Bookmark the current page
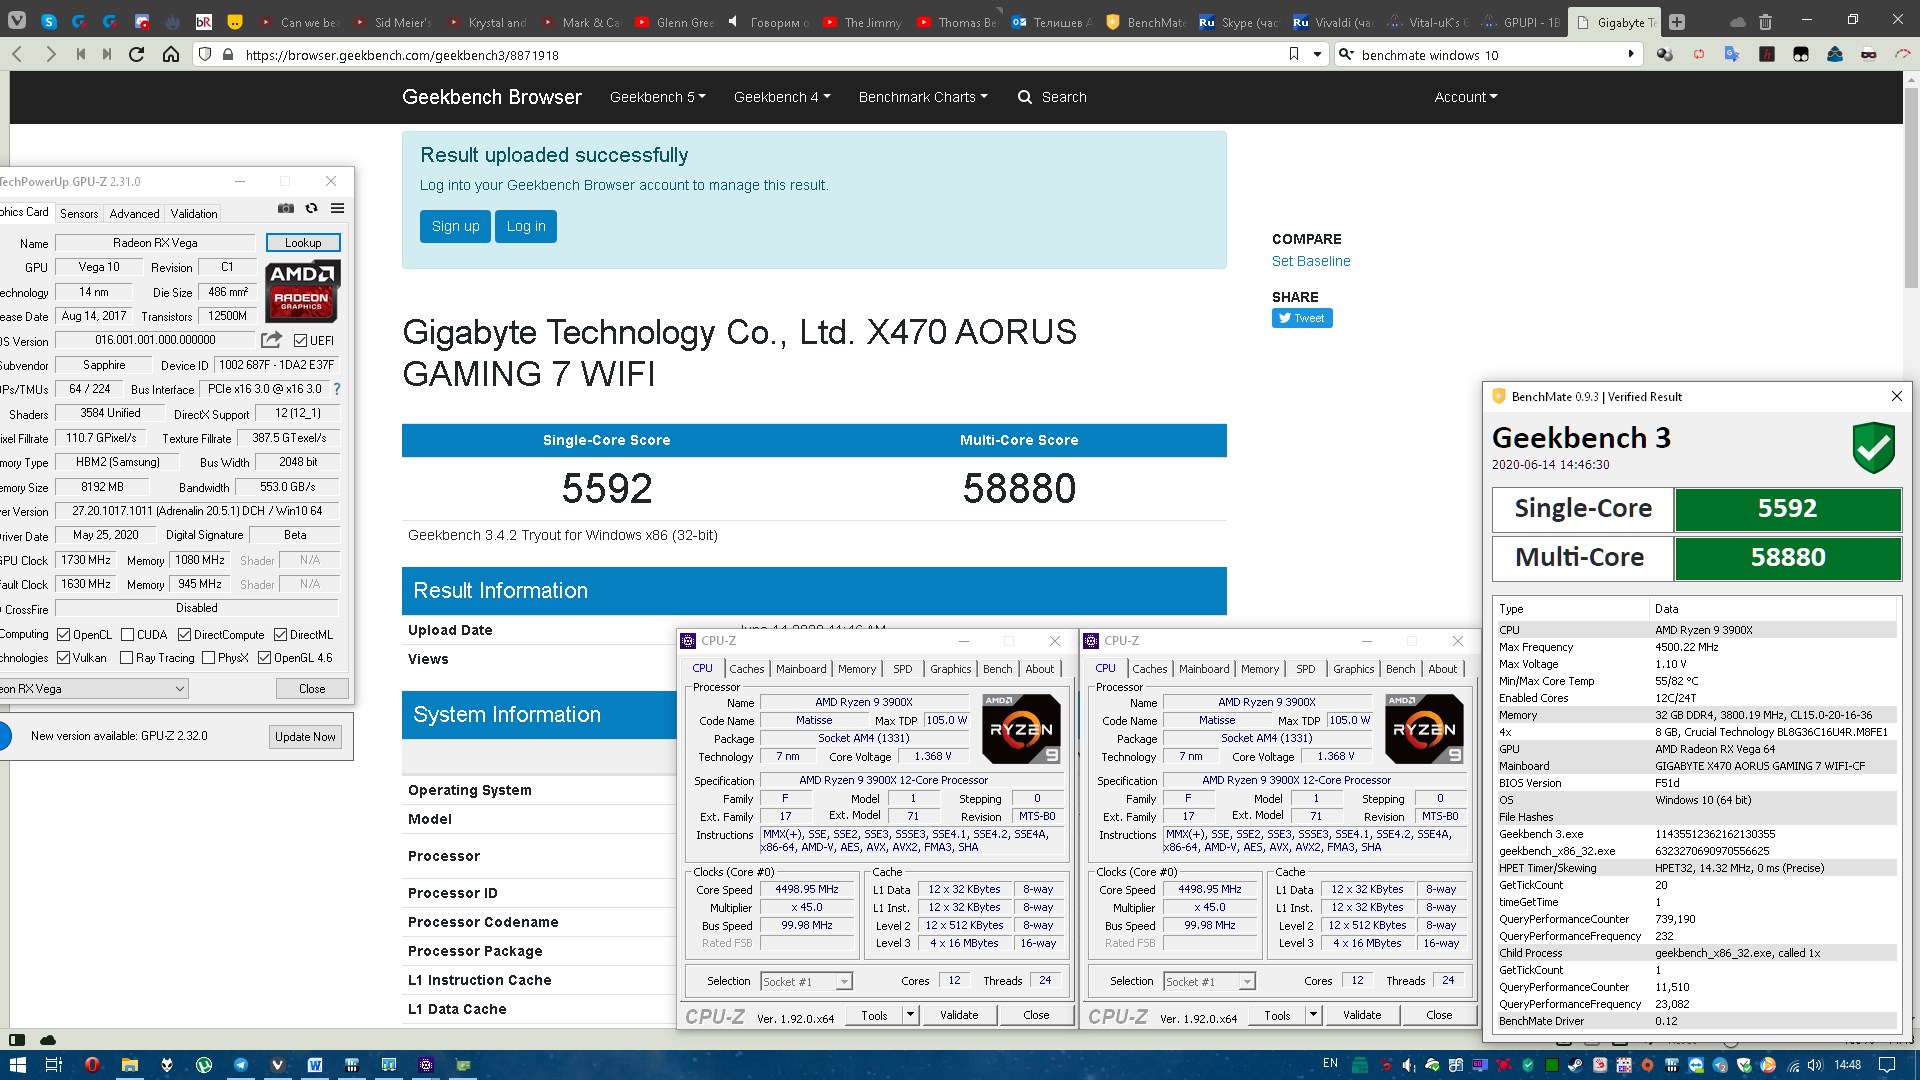 1294,54
